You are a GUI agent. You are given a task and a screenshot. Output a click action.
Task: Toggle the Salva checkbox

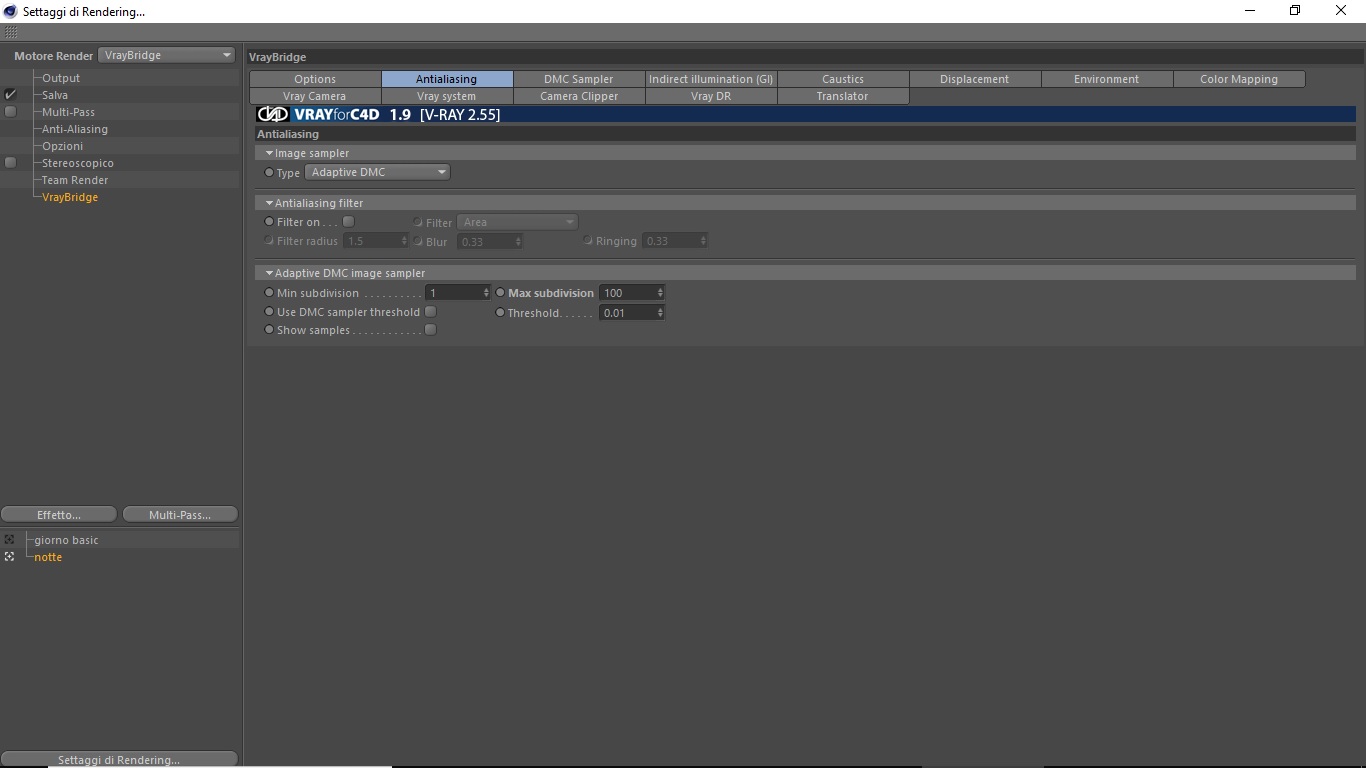[x=11, y=95]
